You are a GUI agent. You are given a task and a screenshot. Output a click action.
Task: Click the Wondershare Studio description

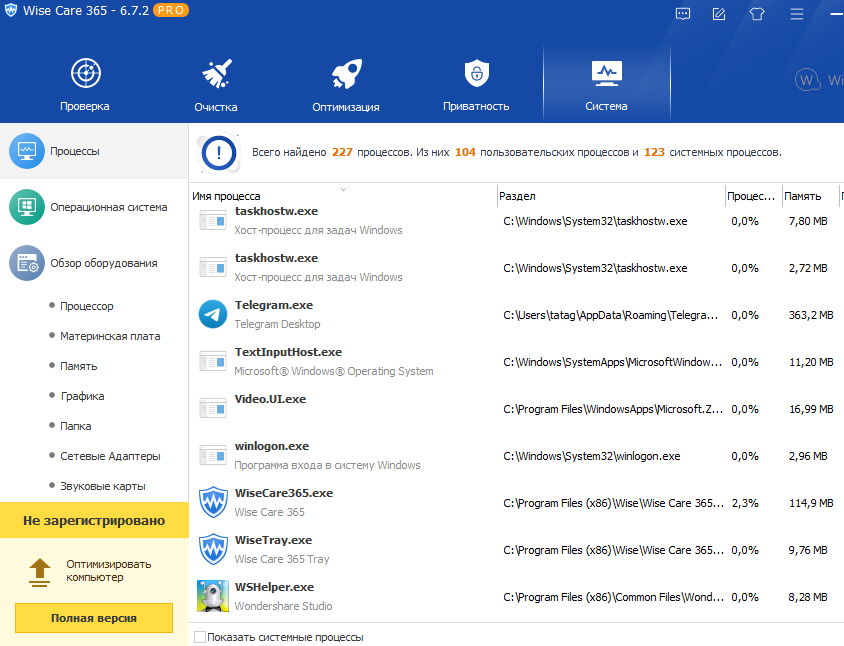[283, 606]
